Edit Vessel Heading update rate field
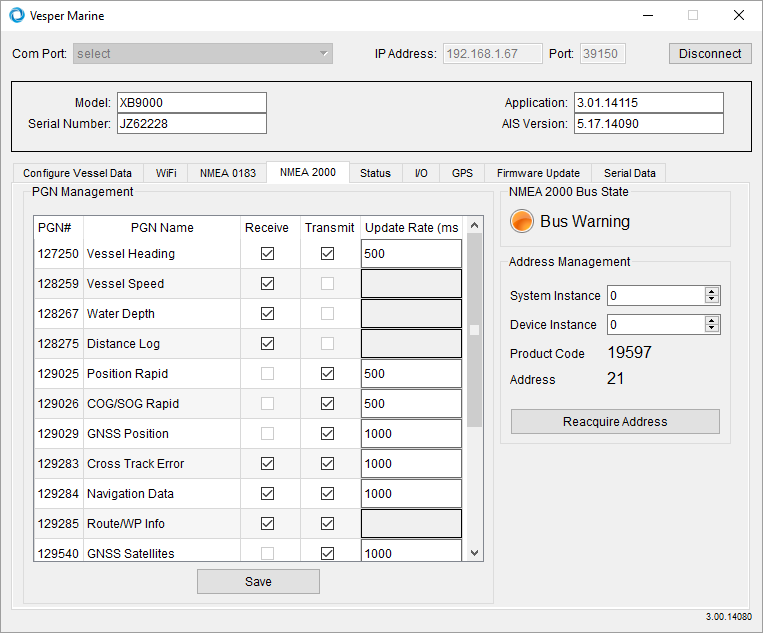 click(411, 253)
